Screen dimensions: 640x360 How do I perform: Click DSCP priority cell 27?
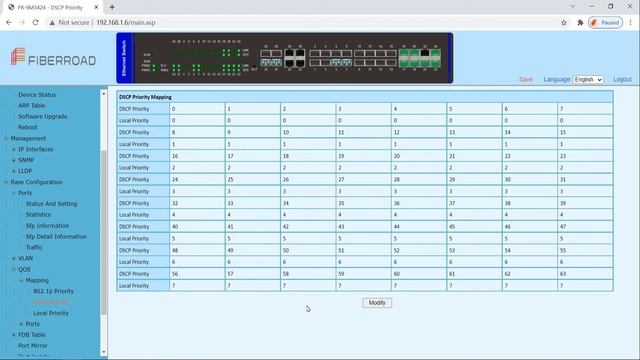(363, 179)
